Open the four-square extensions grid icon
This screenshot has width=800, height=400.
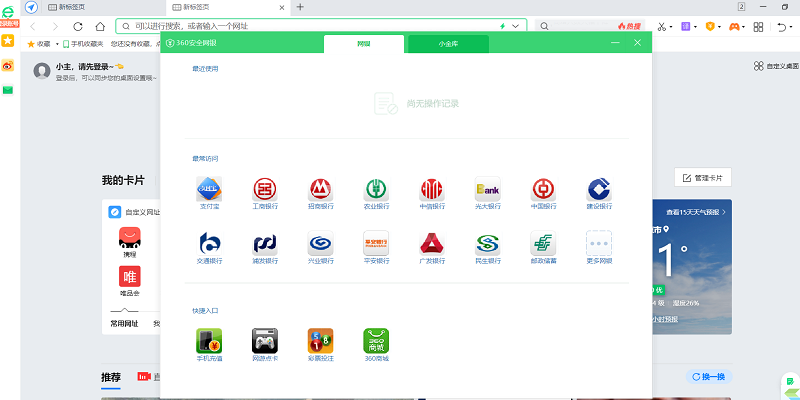(x=759, y=27)
